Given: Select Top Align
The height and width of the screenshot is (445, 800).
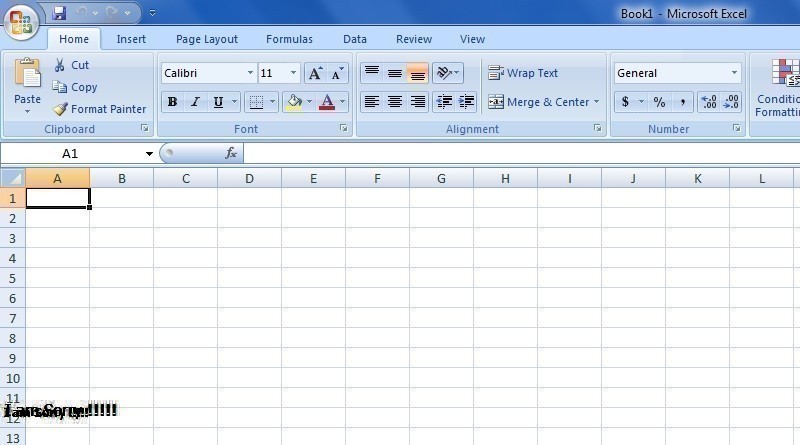Looking at the screenshot, I should (372, 73).
